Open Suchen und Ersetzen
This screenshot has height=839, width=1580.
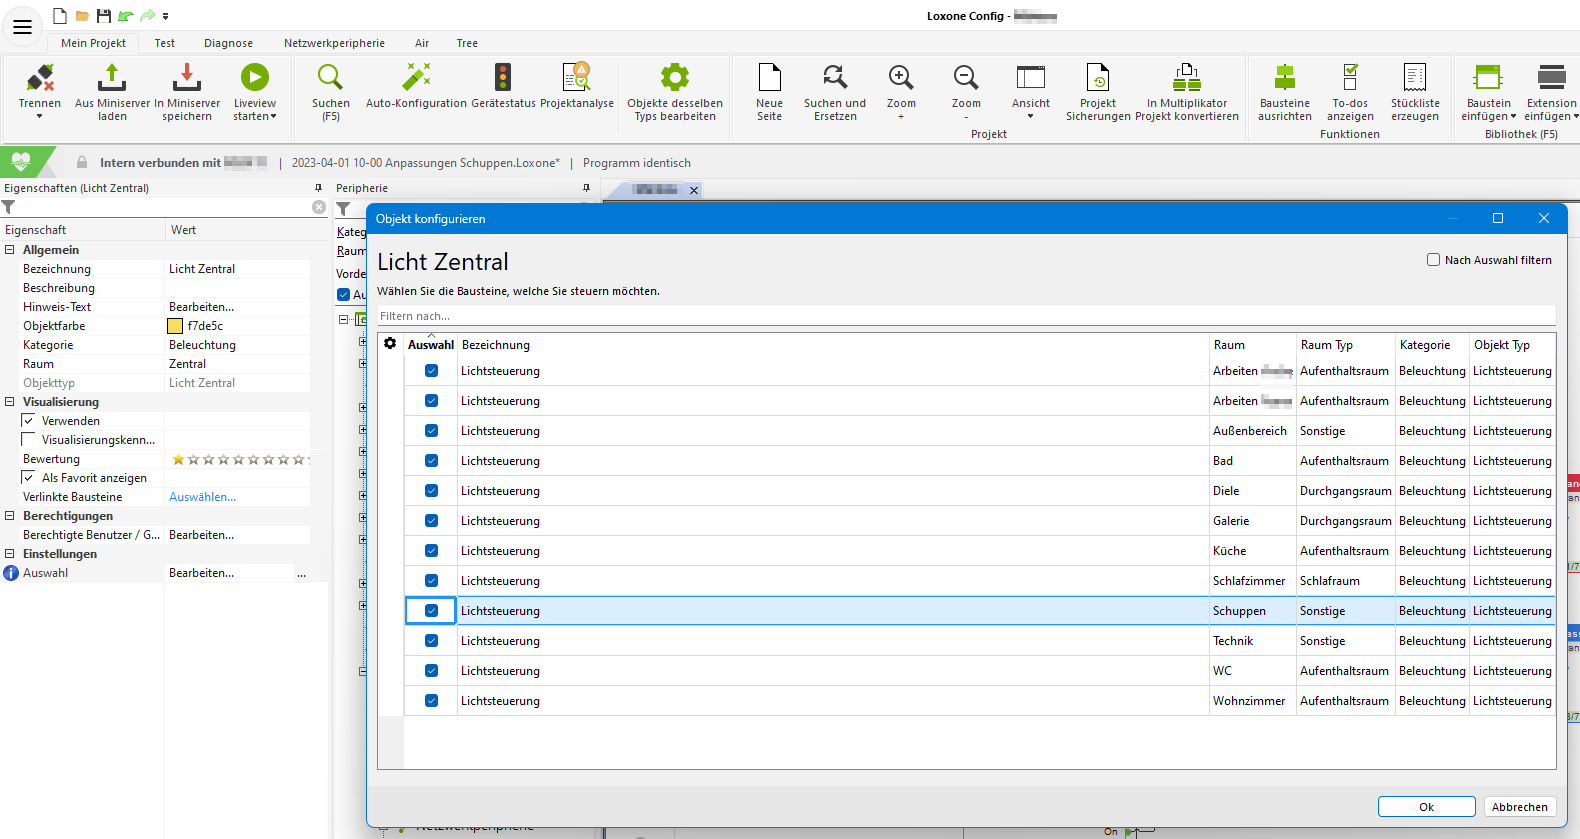tap(835, 92)
